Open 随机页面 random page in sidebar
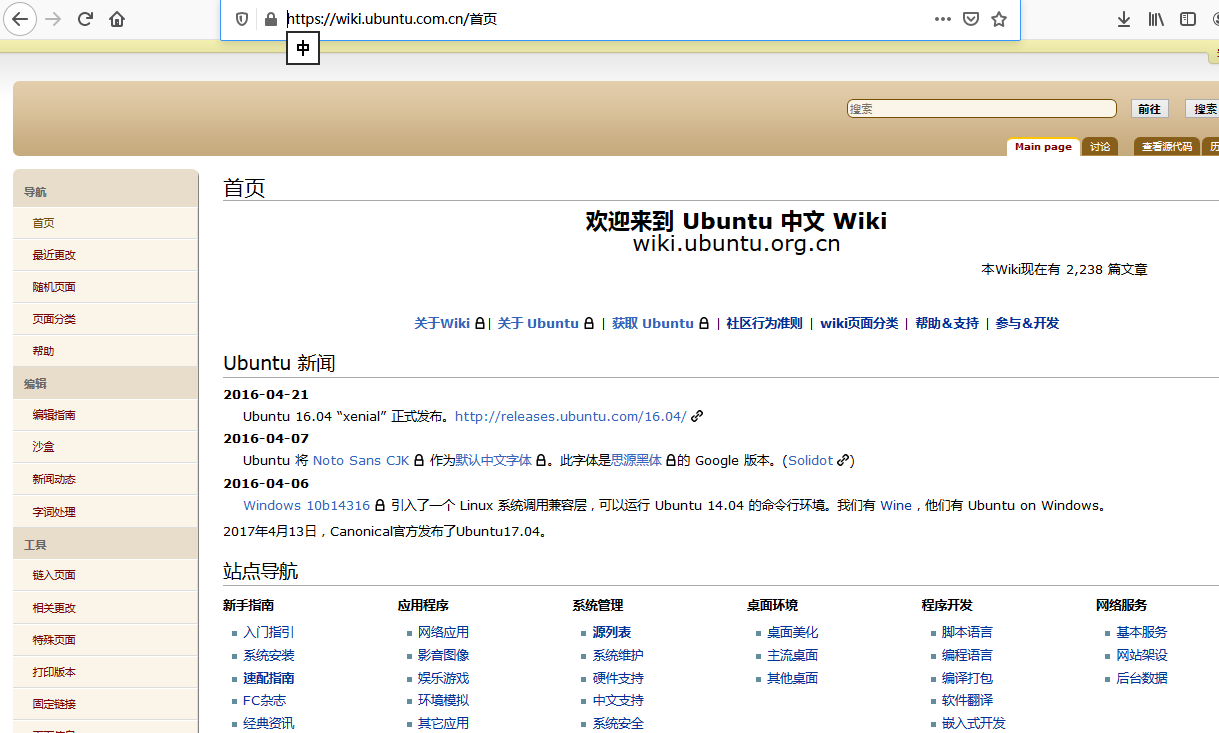Viewport: 1219px width, 733px height. point(54,287)
